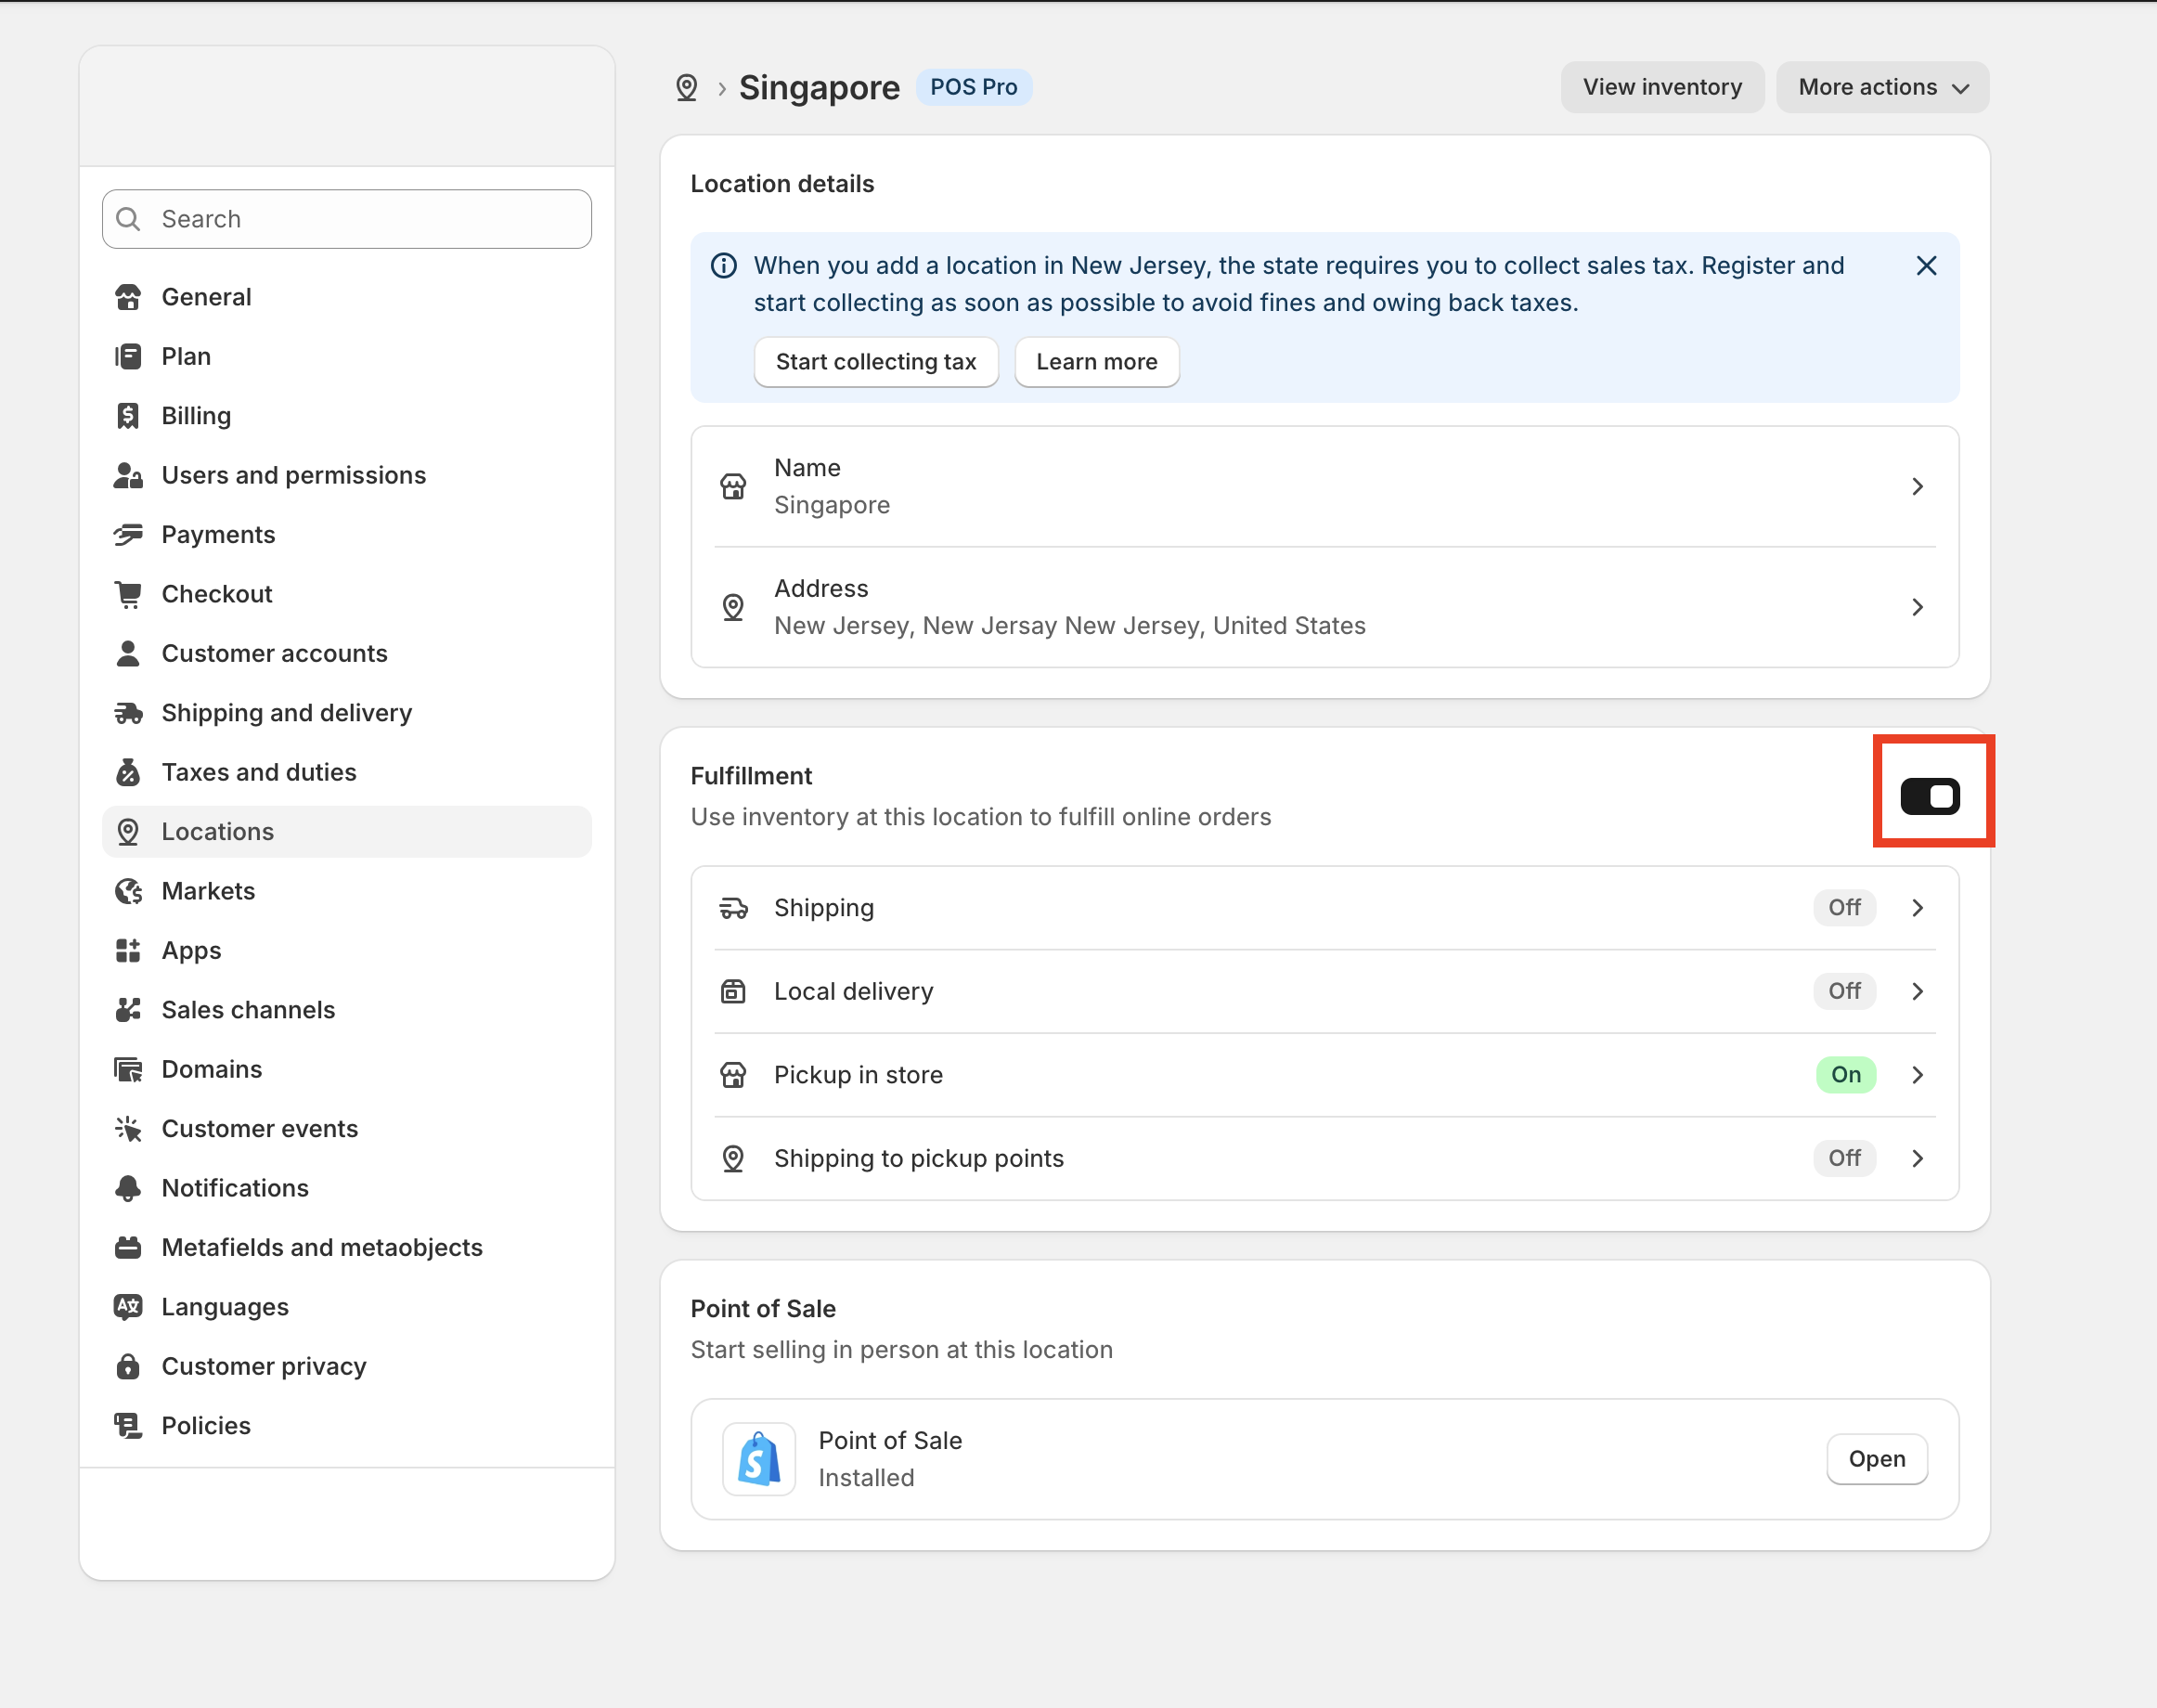
Task: Select Taxes and duties menu item
Action: point(259,772)
